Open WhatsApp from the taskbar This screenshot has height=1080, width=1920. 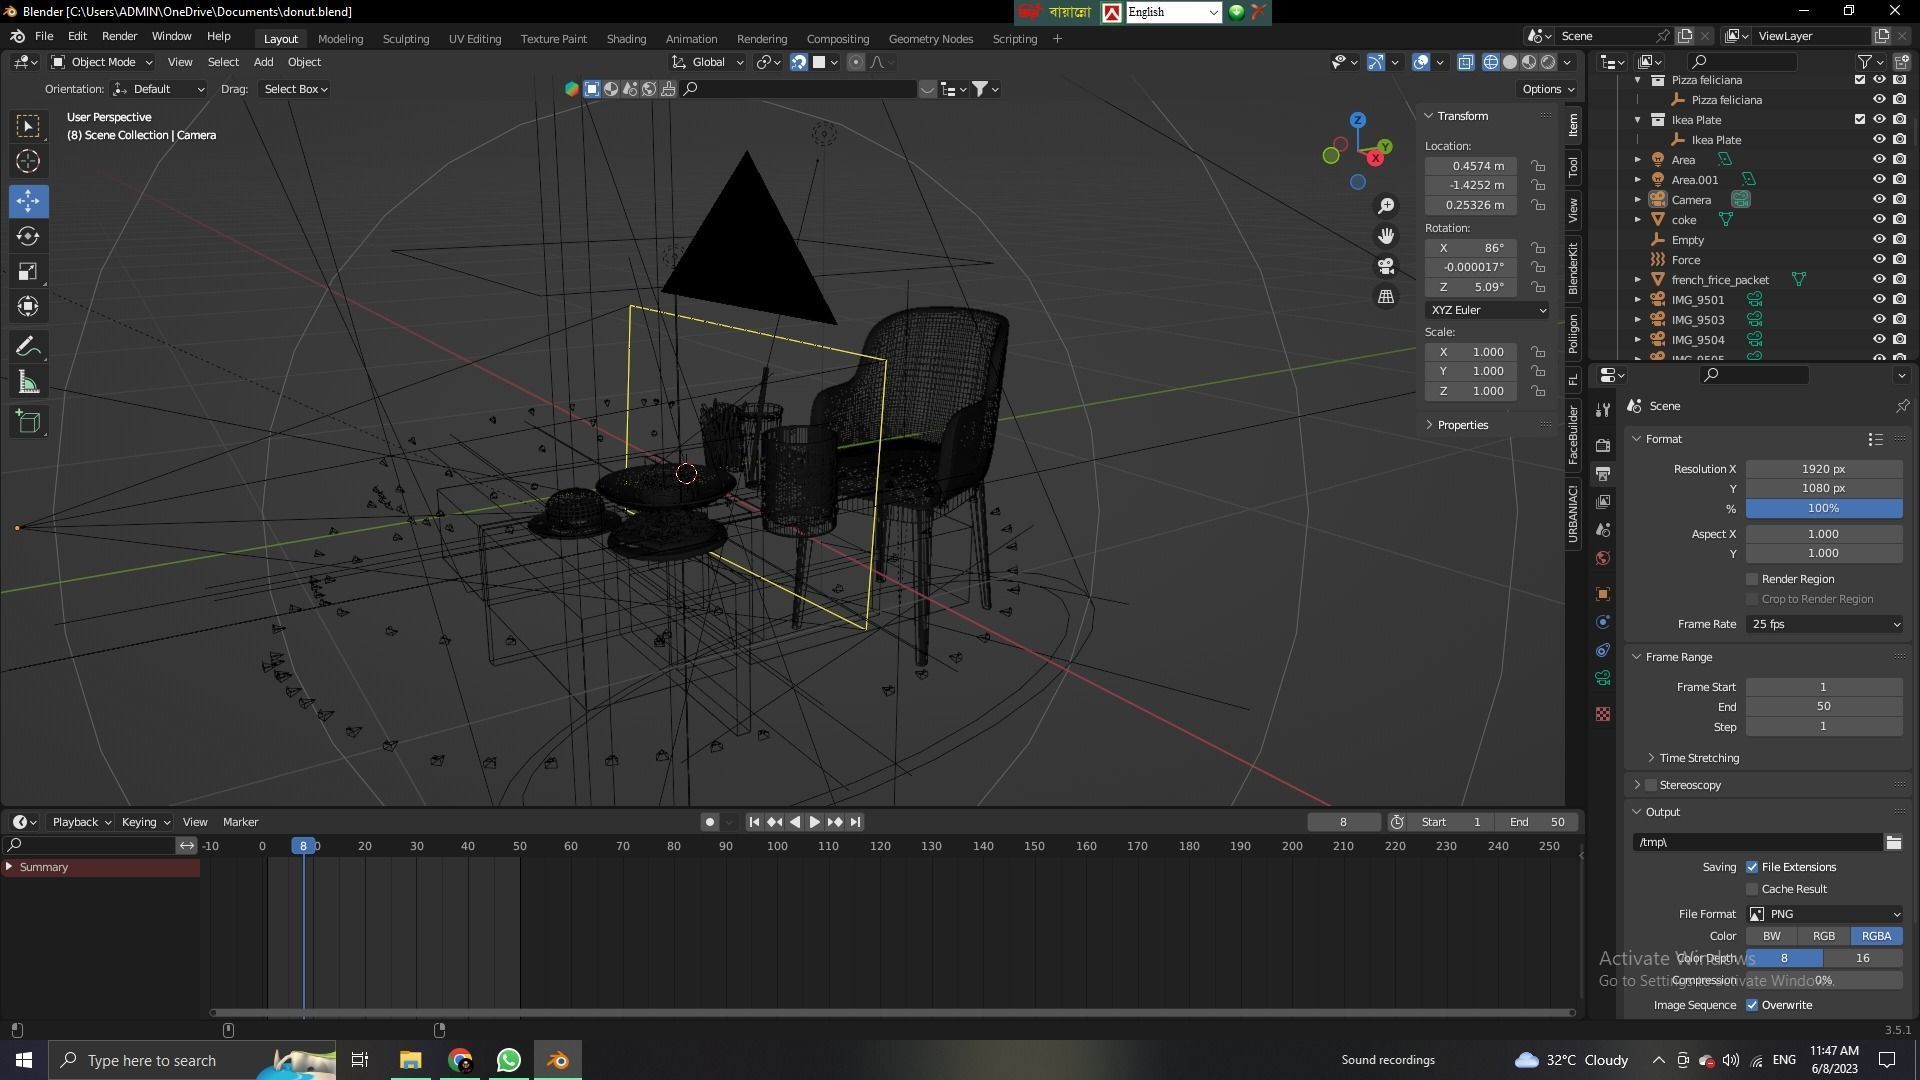point(508,1060)
